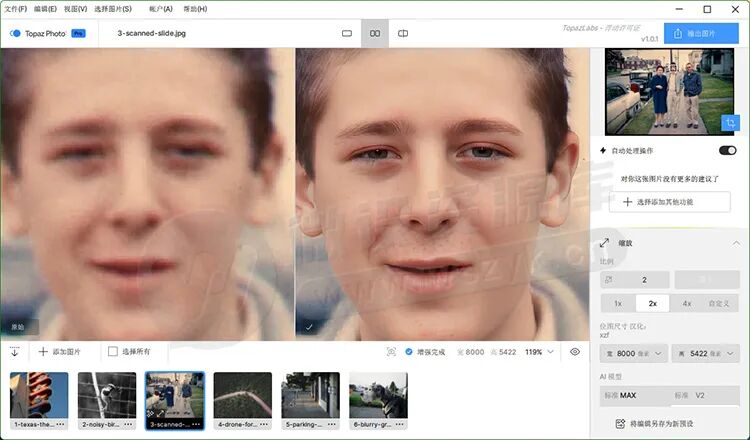Toggle the eye preview visibility icon
The height and width of the screenshot is (440, 750).
(575, 352)
